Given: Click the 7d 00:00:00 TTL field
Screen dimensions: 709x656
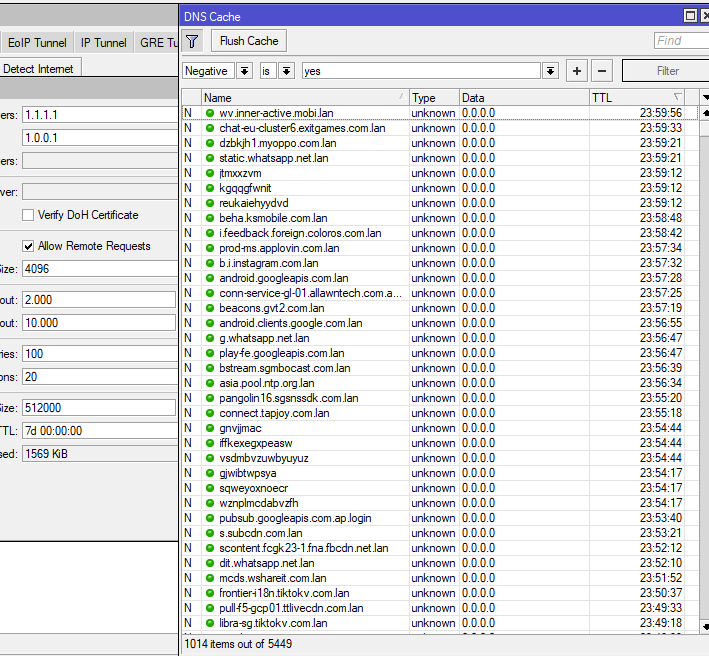Looking at the screenshot, I should pyautogui.click(x=100, y=430).
